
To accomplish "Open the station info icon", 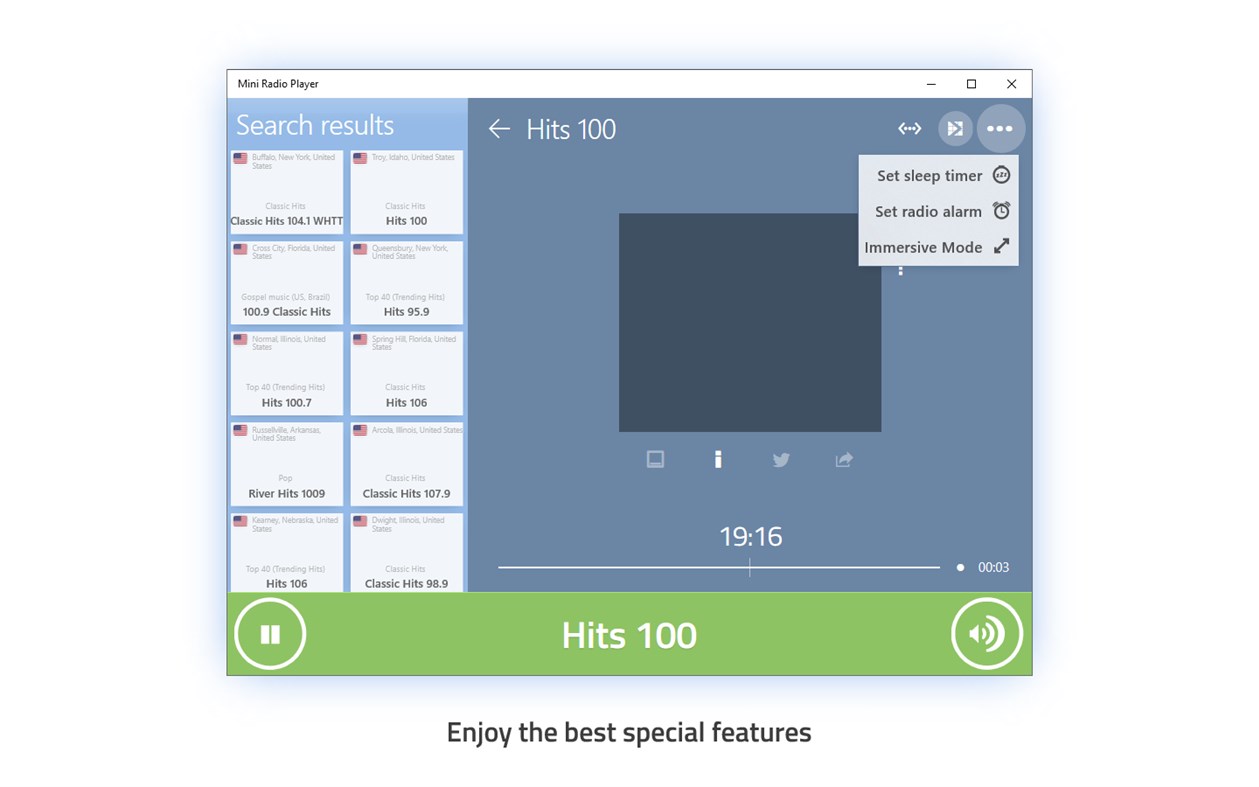I will [718, 459].
